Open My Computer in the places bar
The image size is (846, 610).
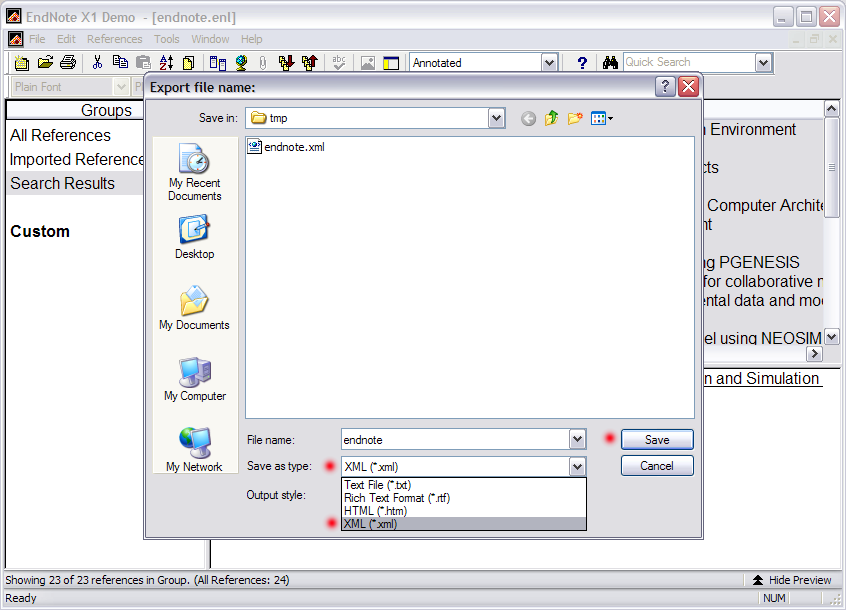pos(194,379)
